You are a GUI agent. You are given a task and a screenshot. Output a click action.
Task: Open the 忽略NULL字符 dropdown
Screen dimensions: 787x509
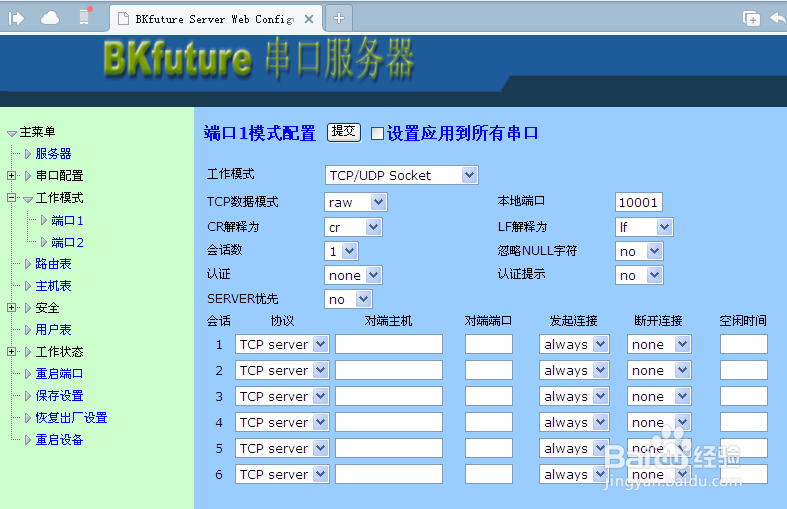[639, 251]
